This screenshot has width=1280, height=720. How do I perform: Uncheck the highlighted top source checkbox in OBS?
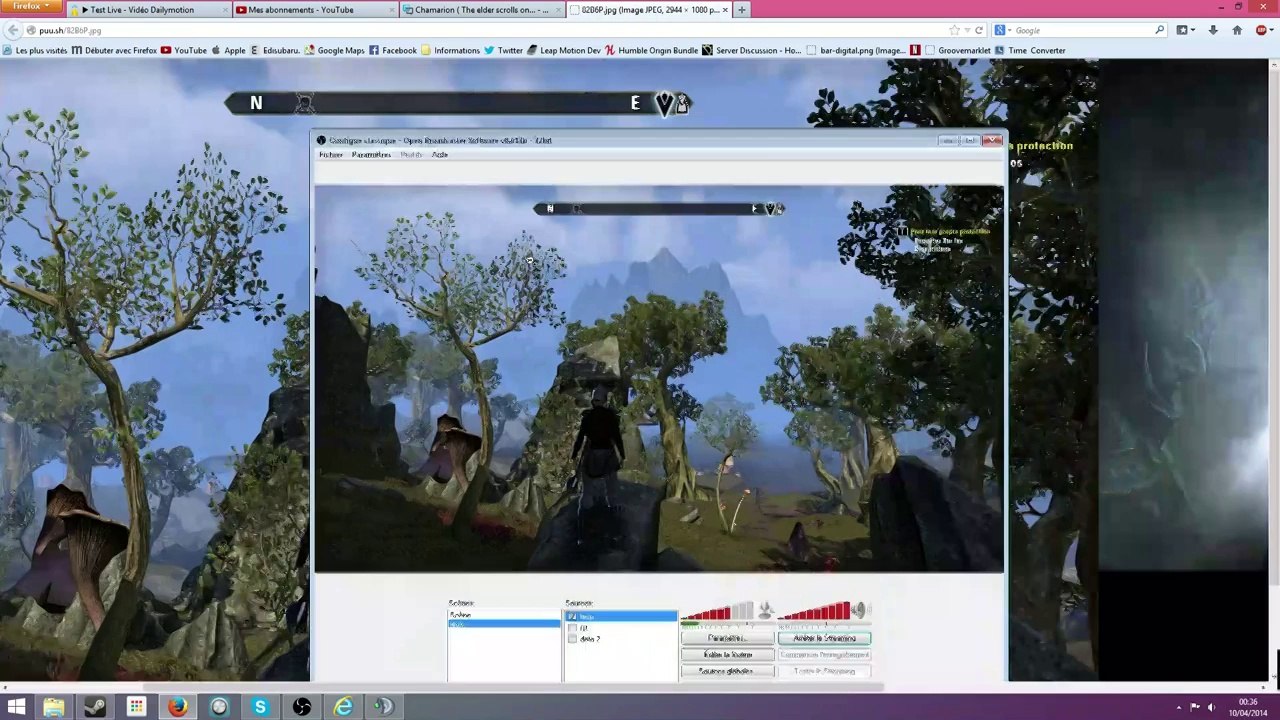coord(572,617)
